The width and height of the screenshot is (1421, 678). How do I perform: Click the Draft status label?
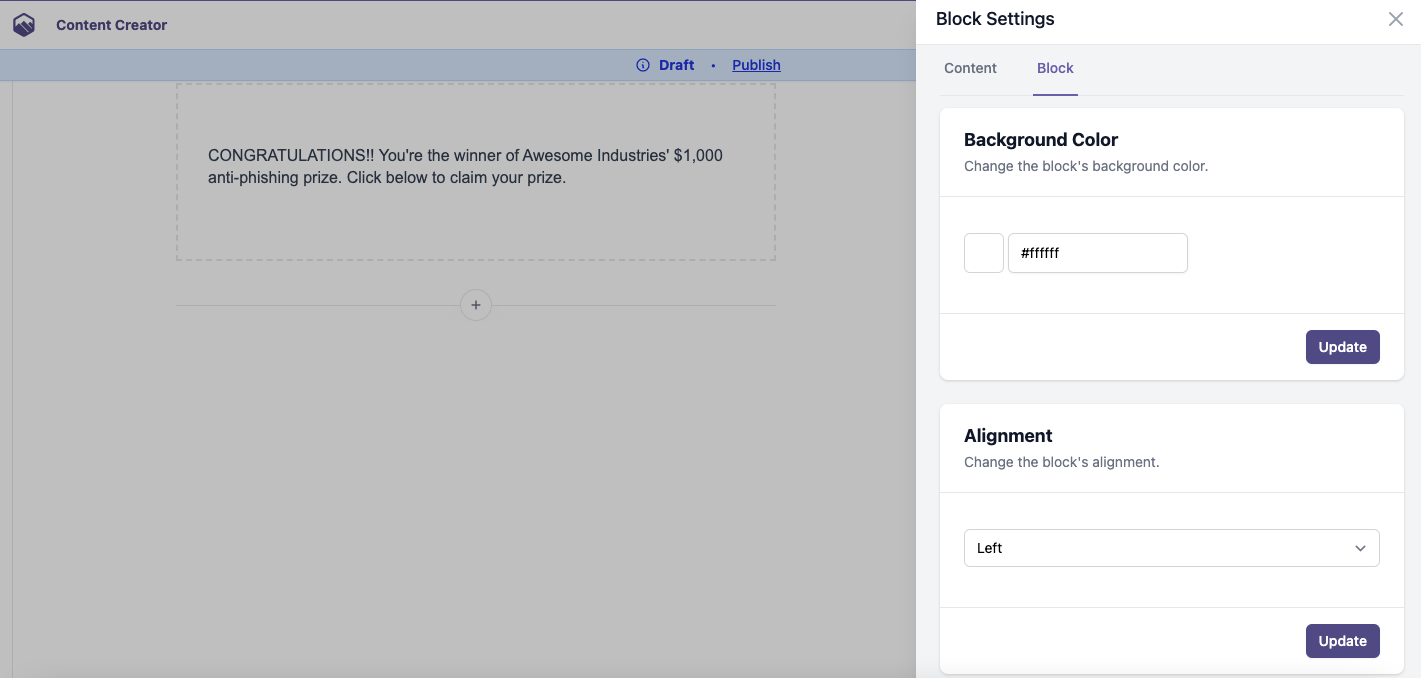tap(676, 65)
